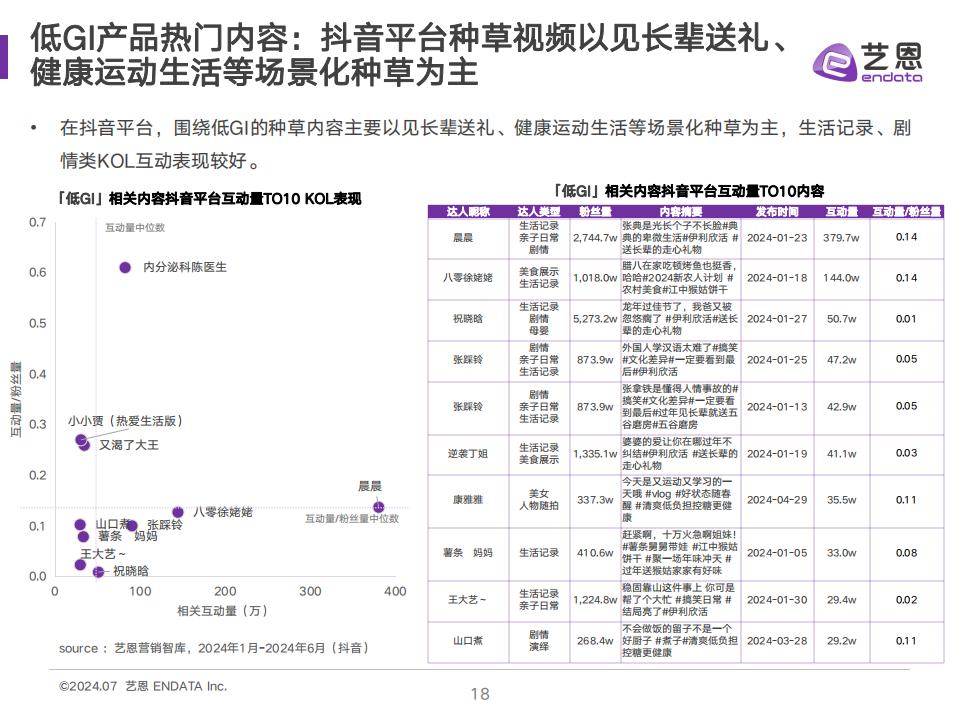Click the 42.9w interaction value

[841, 407]
